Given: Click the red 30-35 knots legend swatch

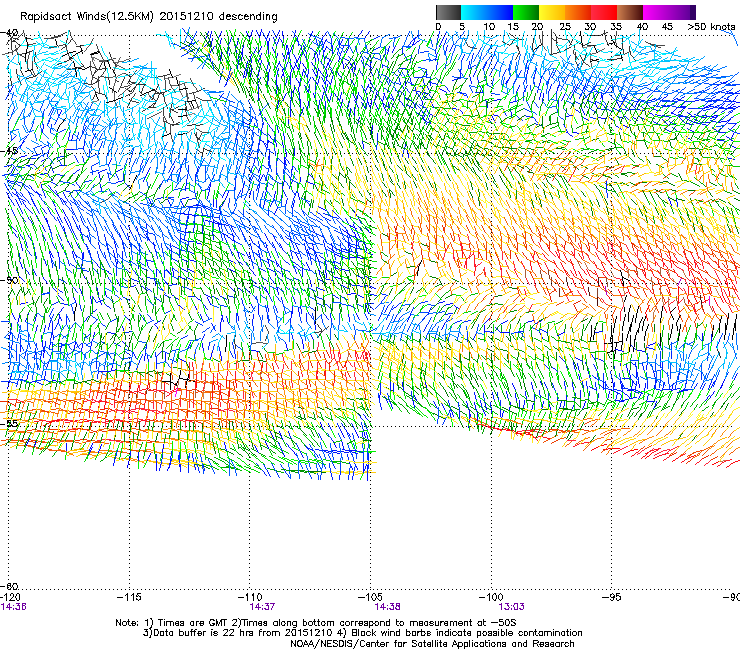Looking at the screenshot, I should pos(604,12).
